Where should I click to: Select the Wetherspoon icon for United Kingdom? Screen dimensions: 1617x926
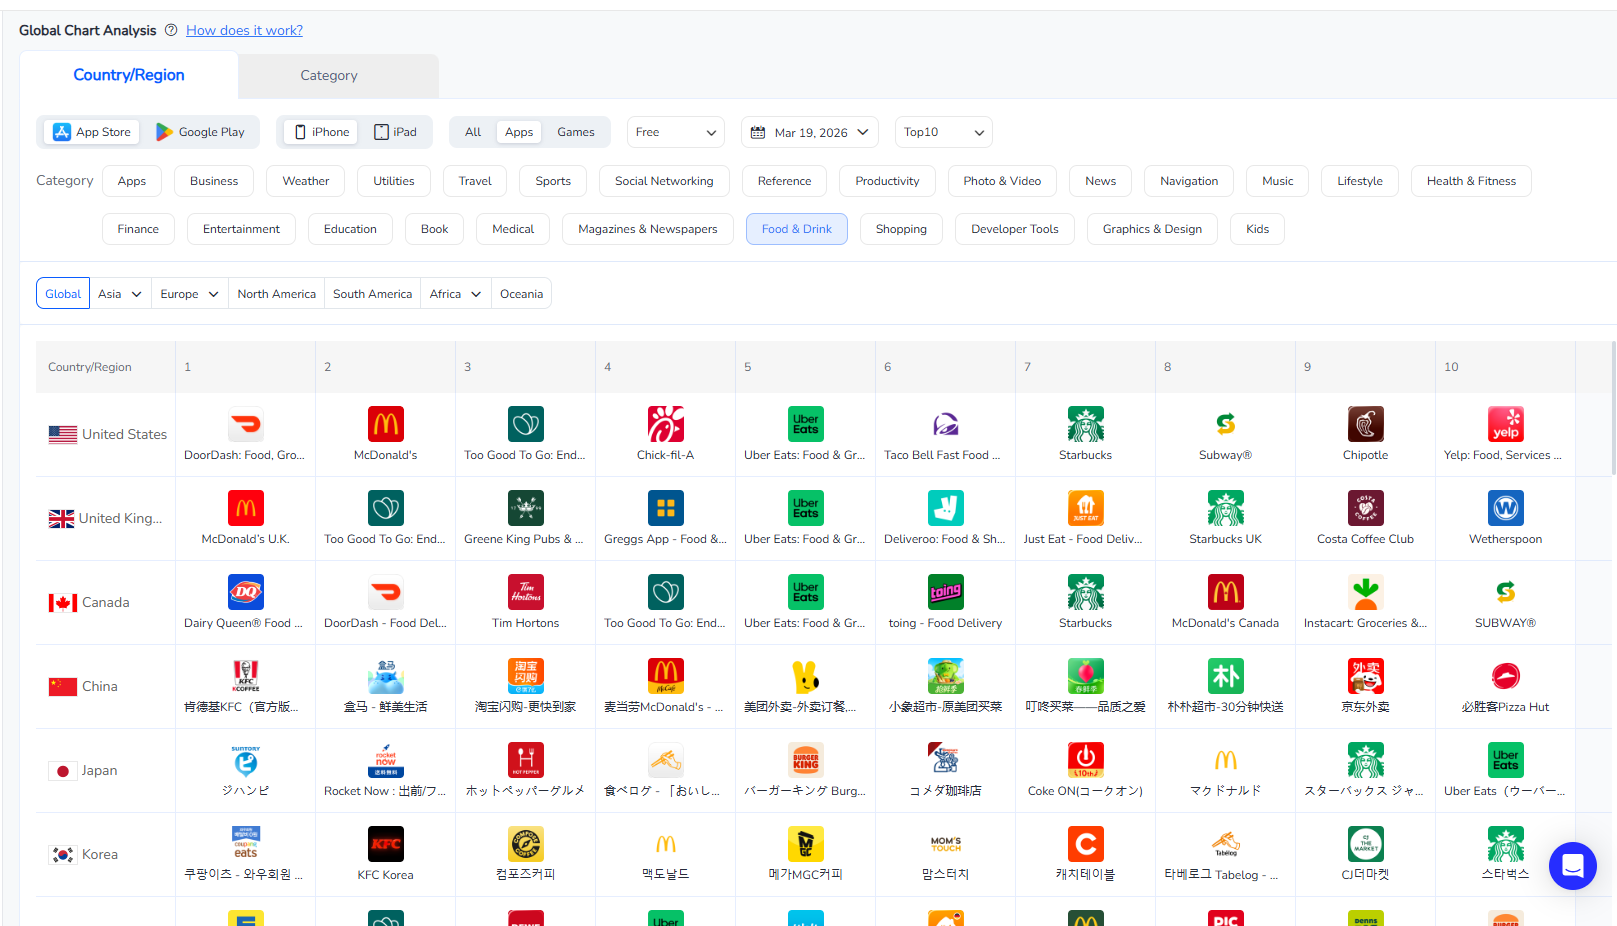[1505, 507]
